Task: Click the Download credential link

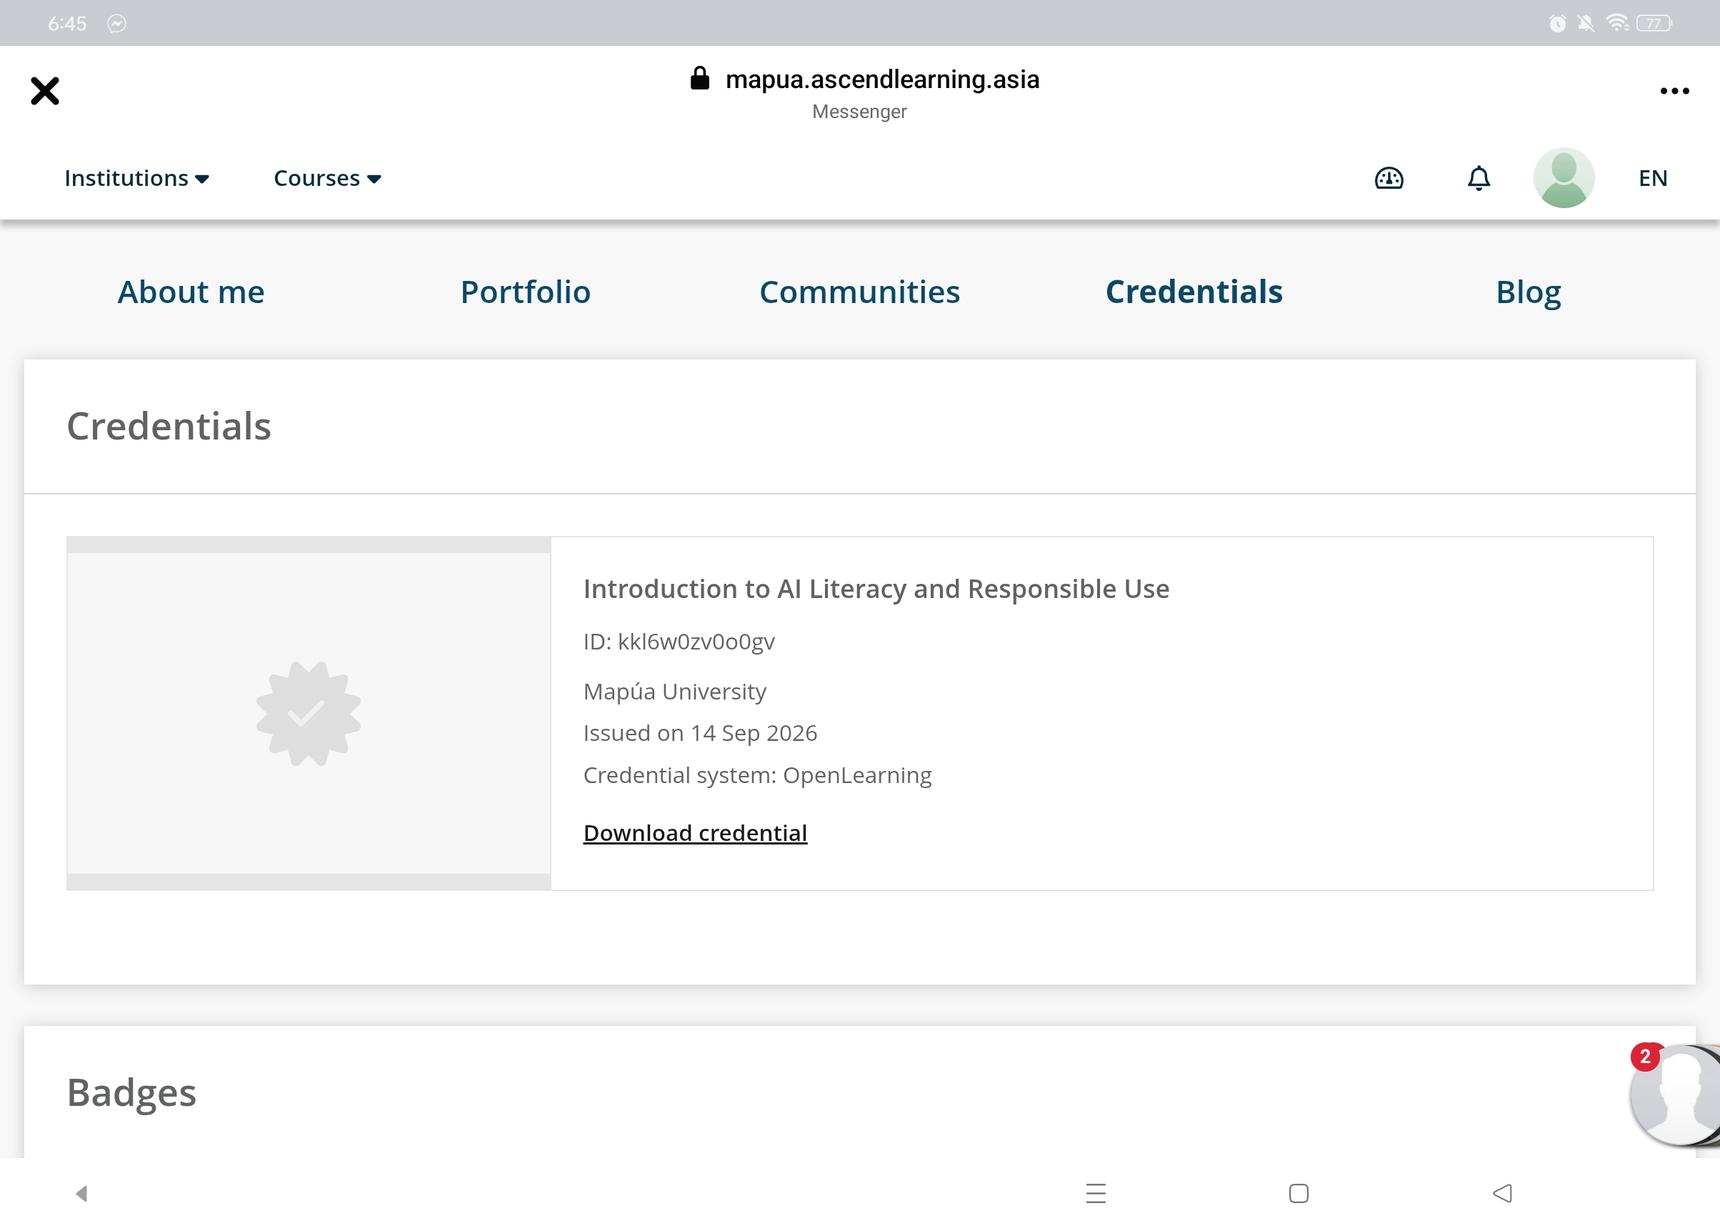Action: coord(695,833)
